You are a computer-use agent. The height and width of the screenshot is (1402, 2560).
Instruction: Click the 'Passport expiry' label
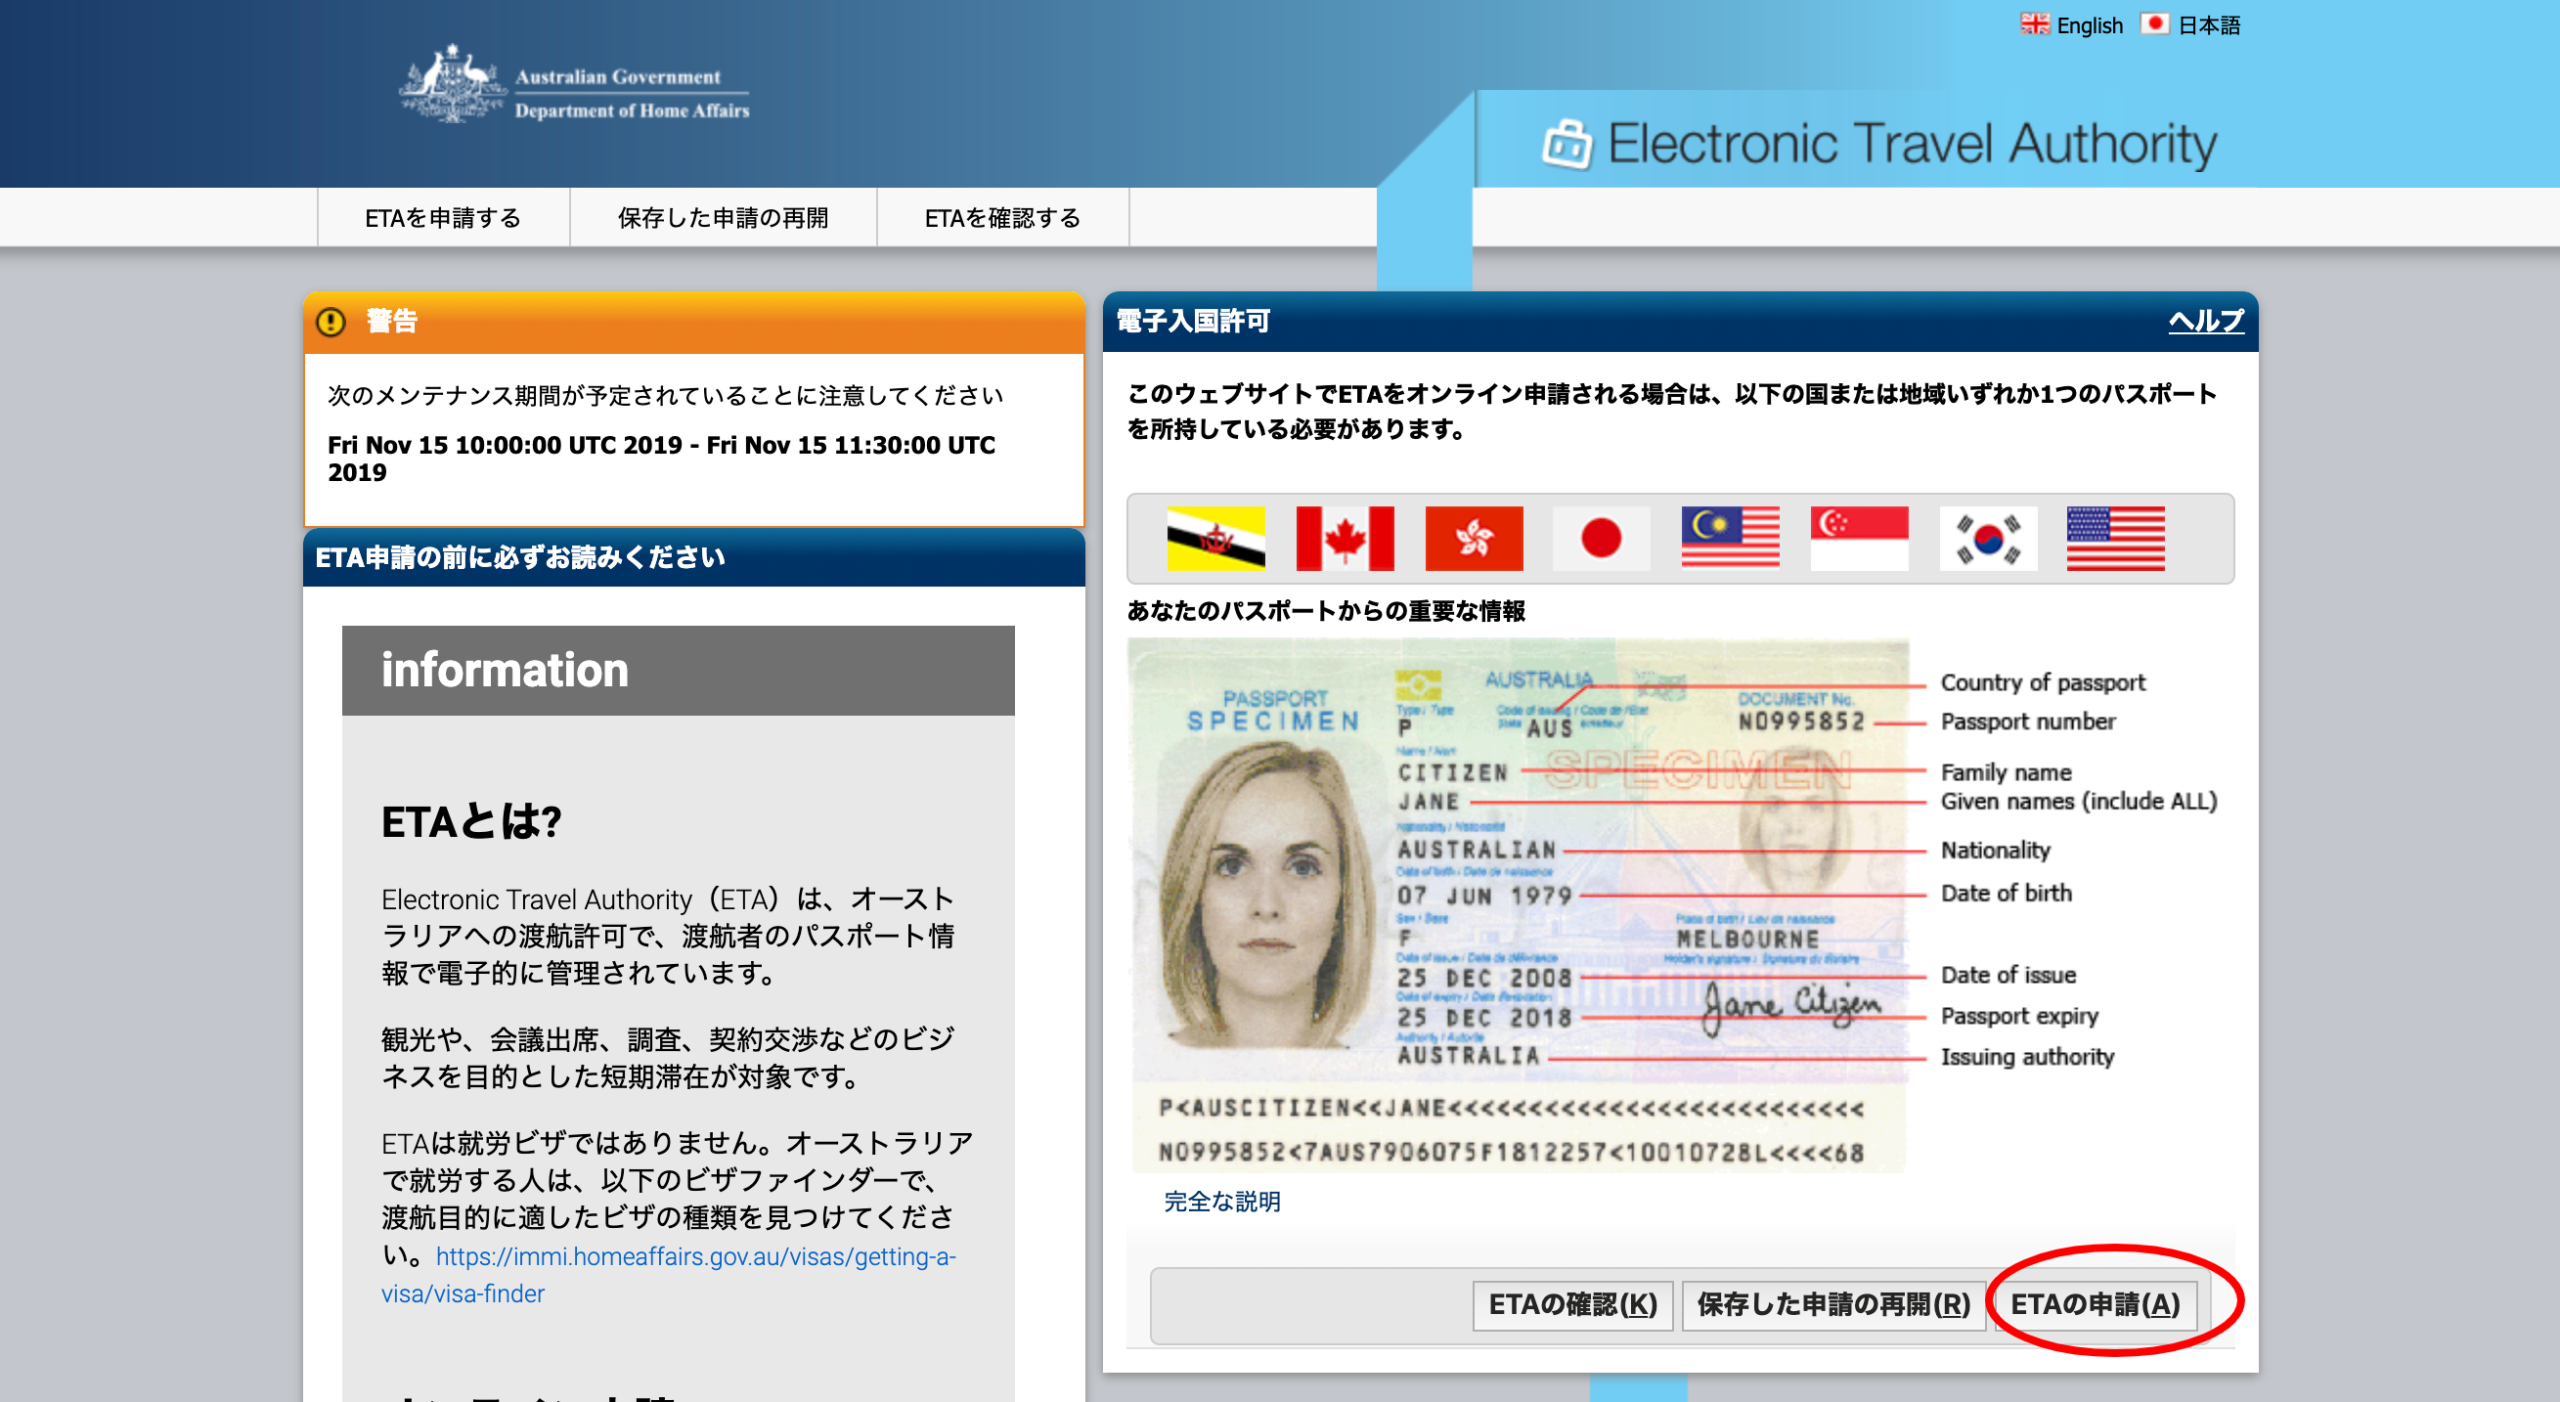pos(2019,1016)
